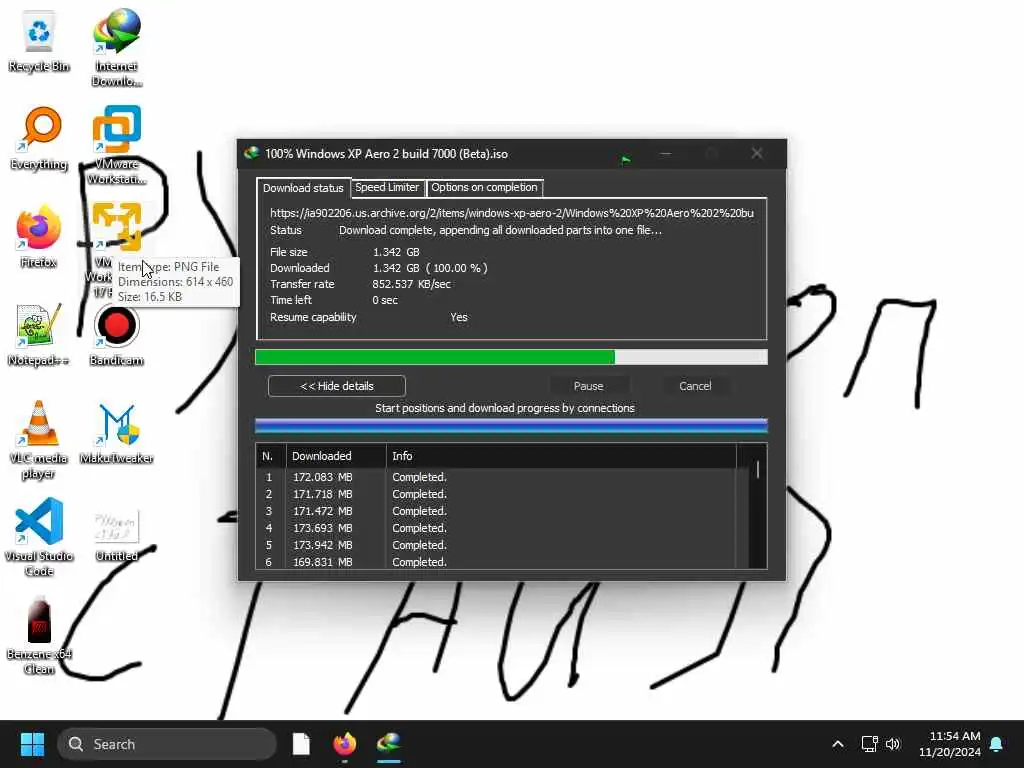Close the download dialog window
The image size is (1024, 768).
(x=757, y=153)
